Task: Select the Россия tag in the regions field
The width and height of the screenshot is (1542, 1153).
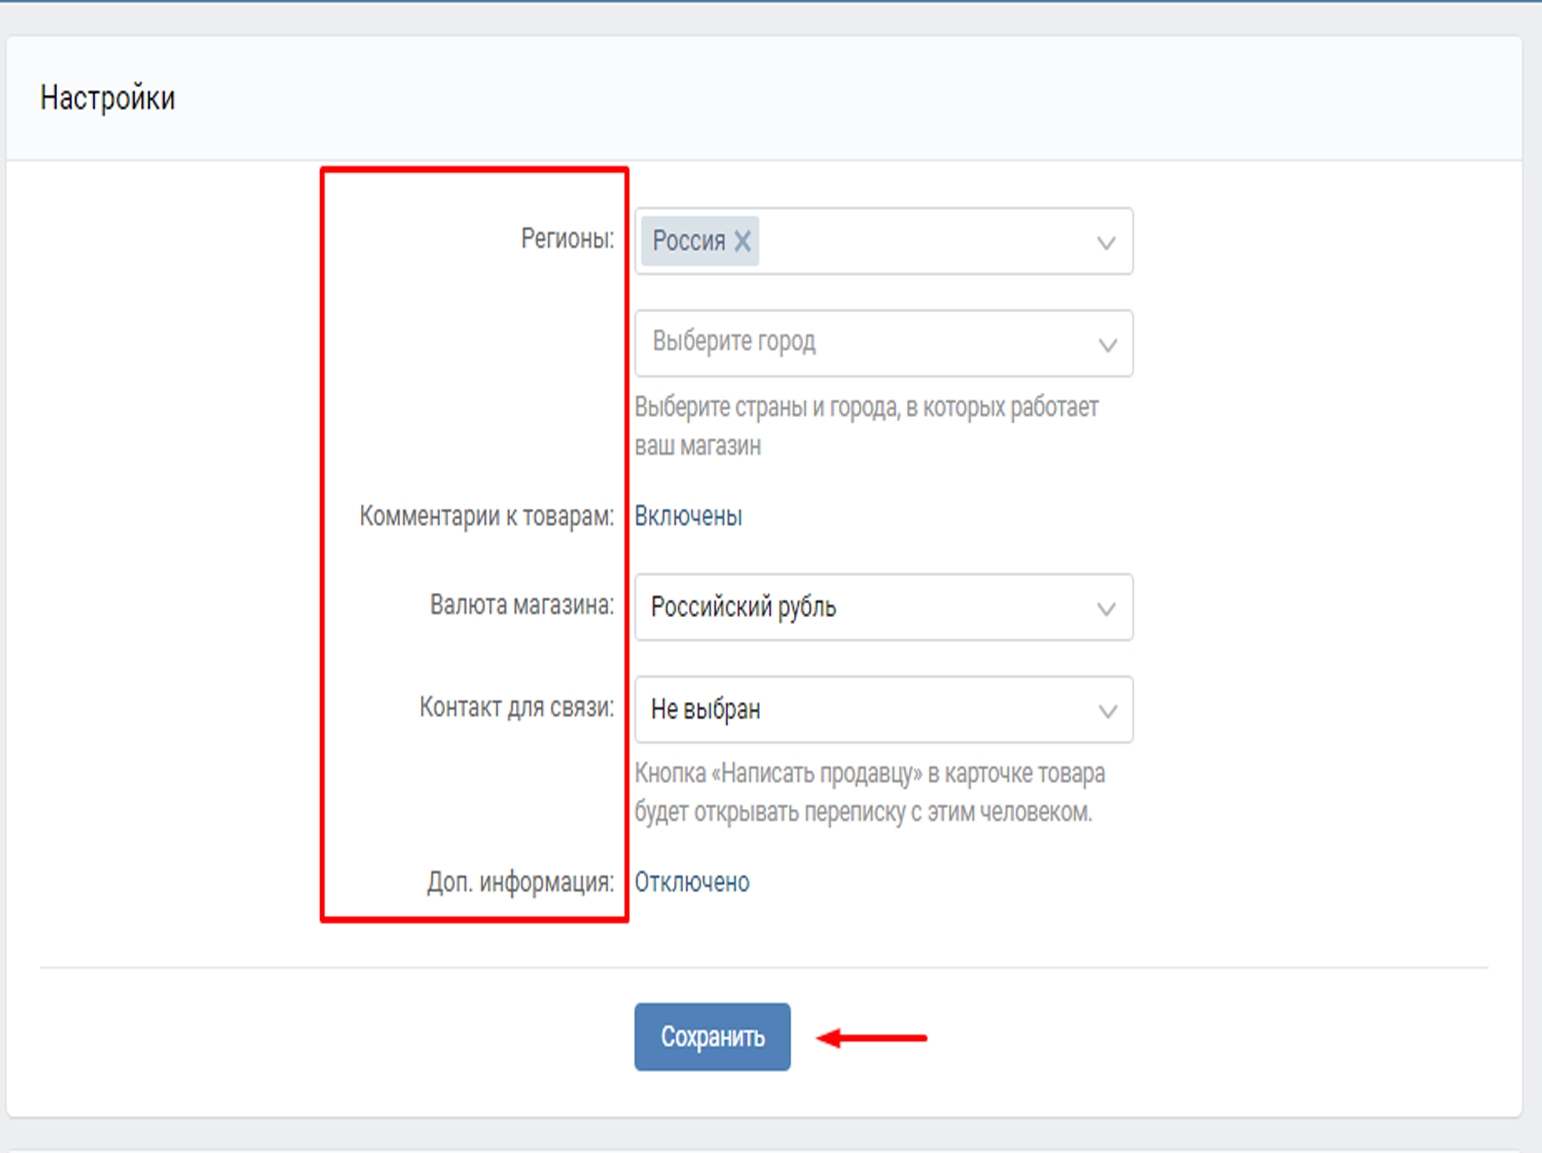Action: (688, 241)
